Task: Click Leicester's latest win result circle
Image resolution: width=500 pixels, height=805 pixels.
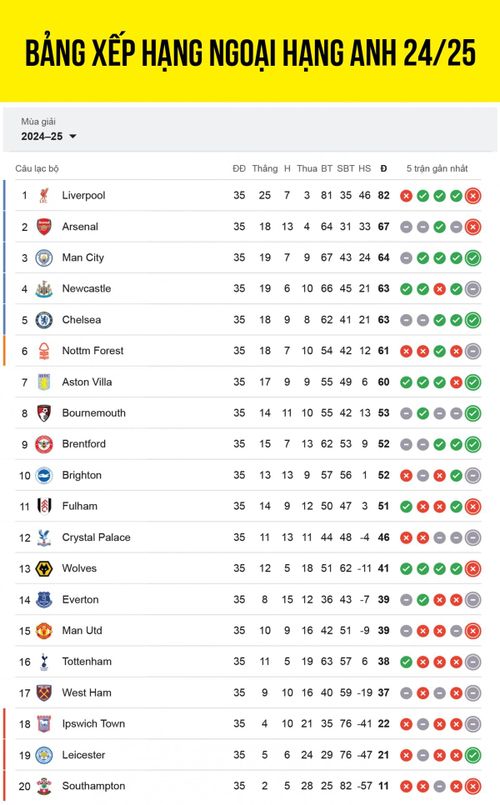Action: coord(473,755)
